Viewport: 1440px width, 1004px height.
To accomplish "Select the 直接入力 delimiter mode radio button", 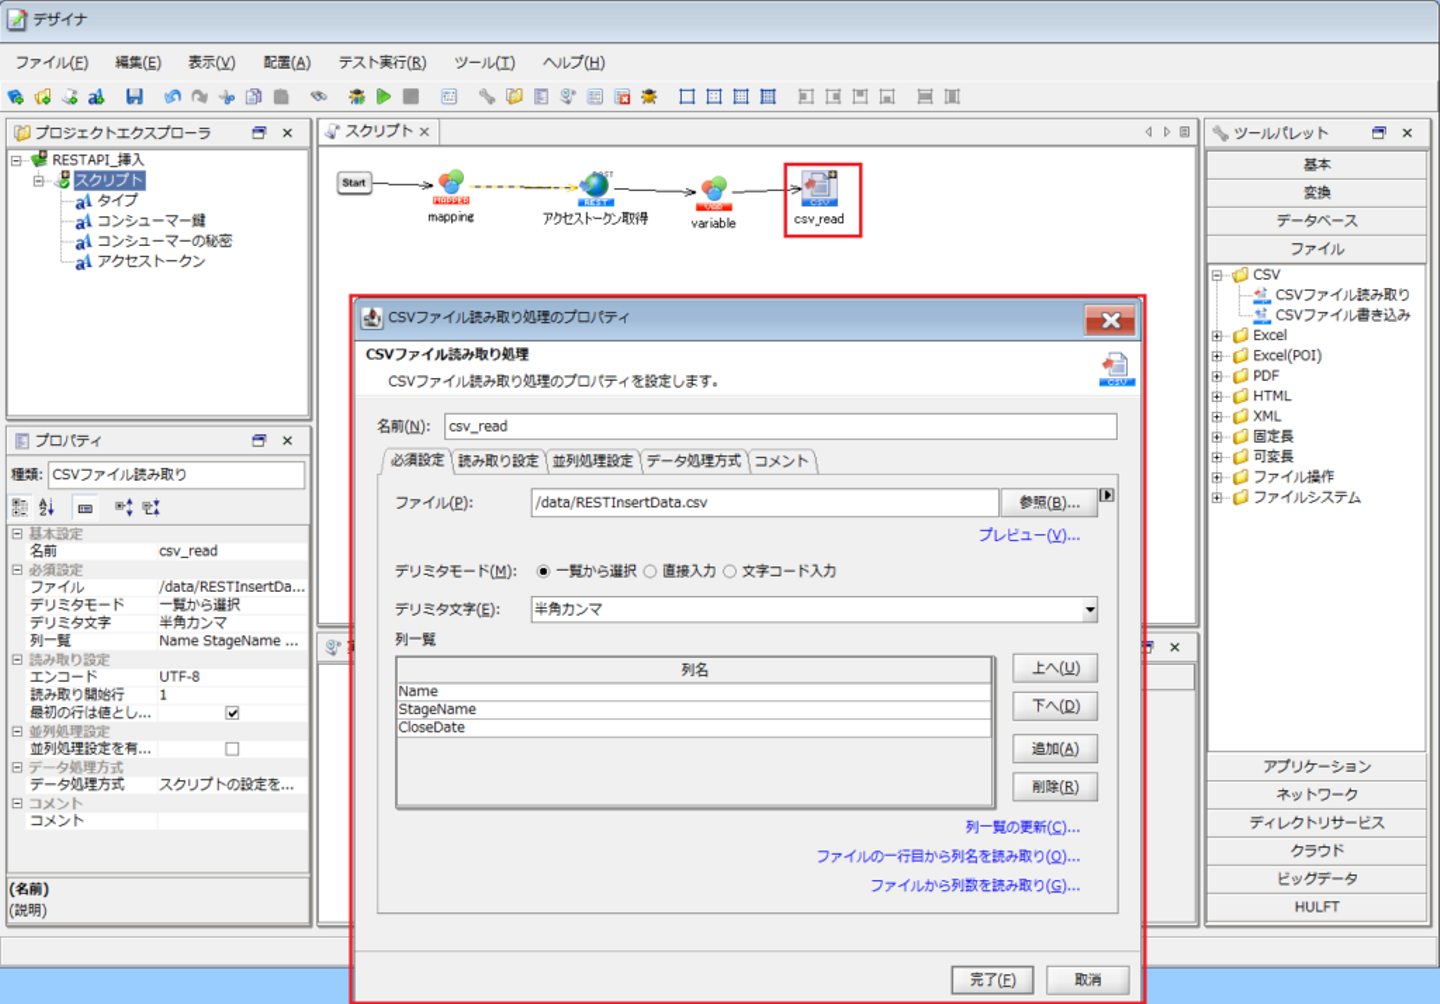I will coord(650,571).
